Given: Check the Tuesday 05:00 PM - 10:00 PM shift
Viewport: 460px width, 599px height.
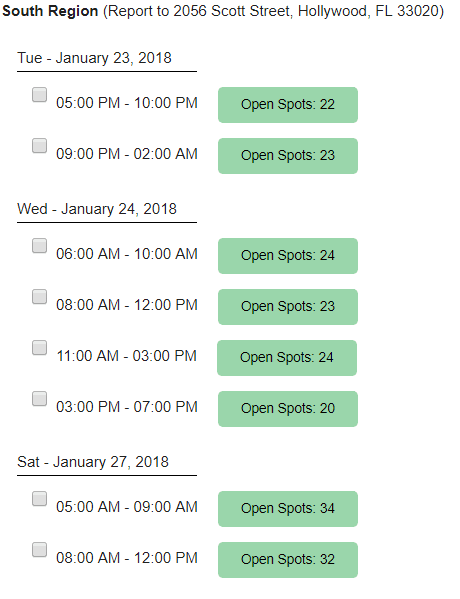Looking at the screenshot, I should click(39, 95).
